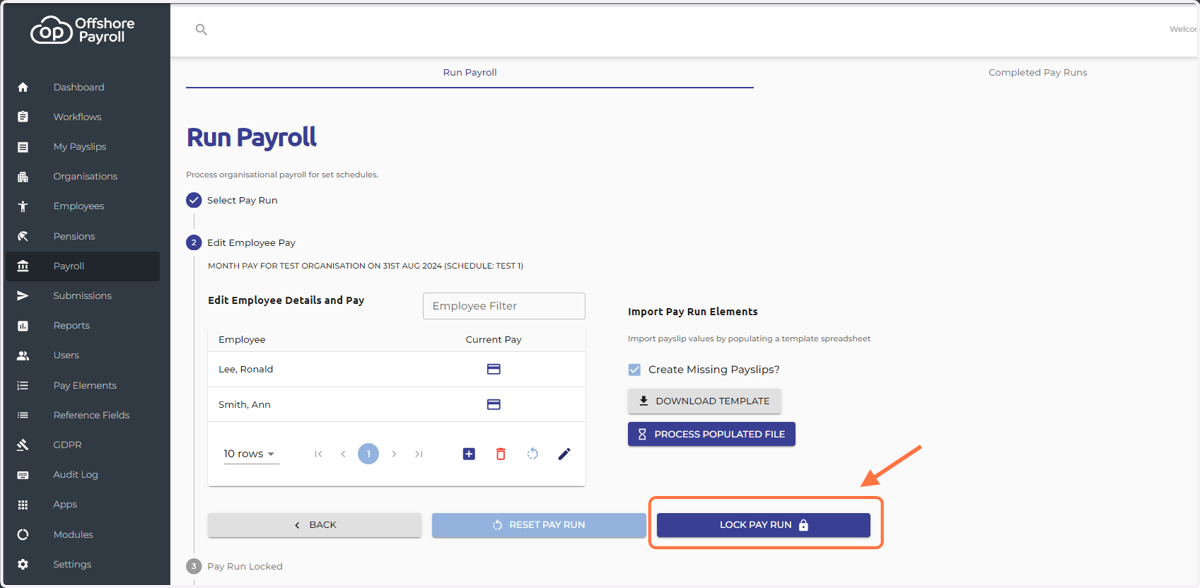Click the Apps grid icon

pyautogui.click(x=23, y=505)
